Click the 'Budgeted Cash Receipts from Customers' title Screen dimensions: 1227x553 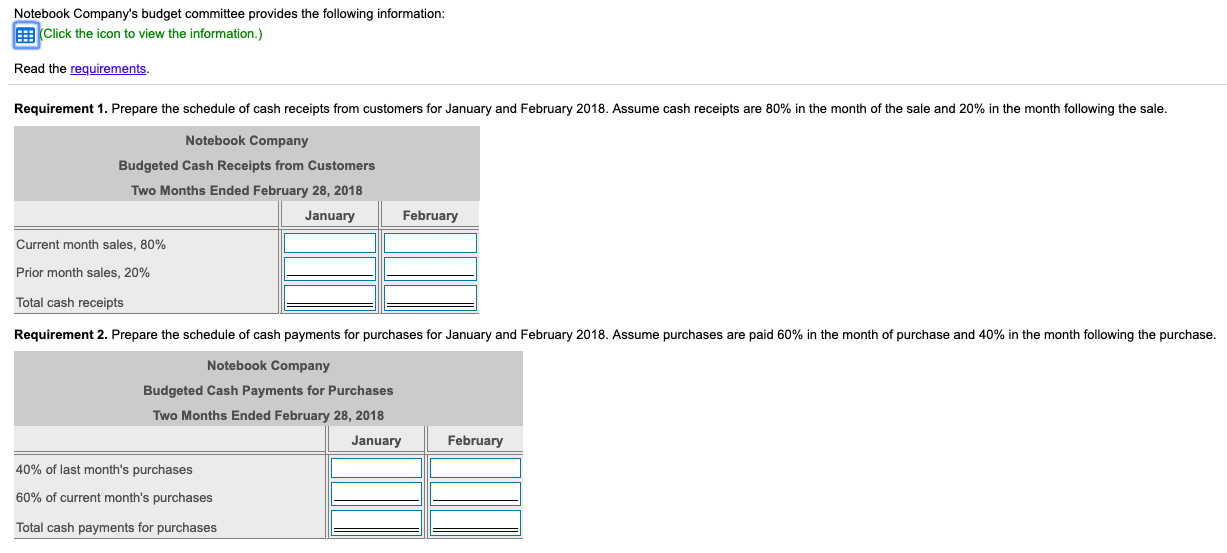tap(247, 166)
